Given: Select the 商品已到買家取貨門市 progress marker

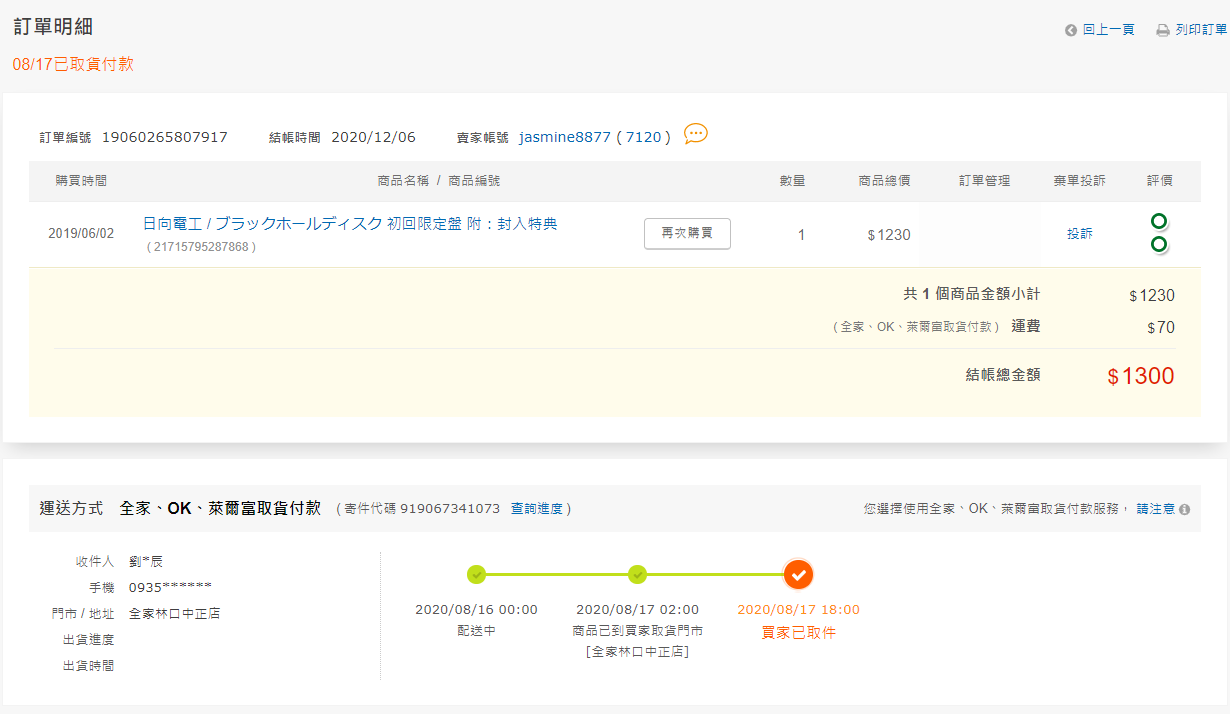Looking at the screenshot, I should click(x=638, y=574).
